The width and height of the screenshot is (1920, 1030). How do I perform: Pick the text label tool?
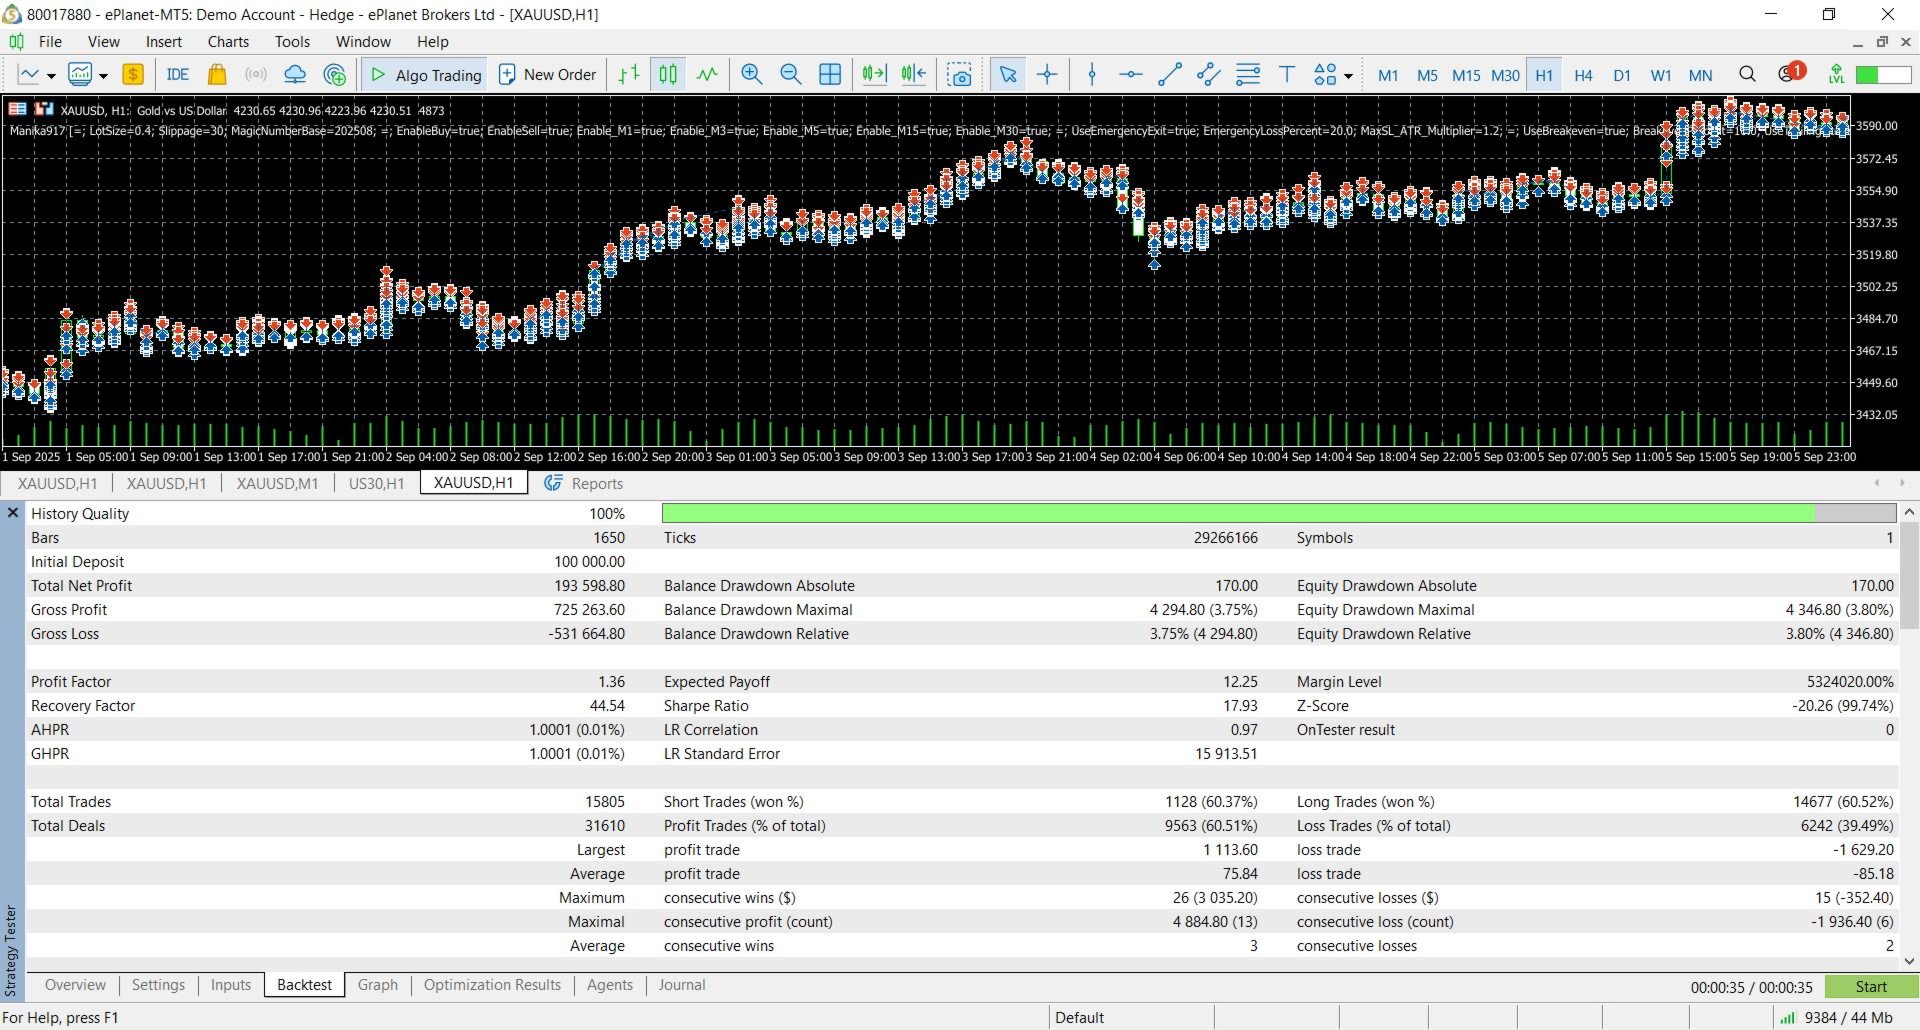coord(1287,75)
